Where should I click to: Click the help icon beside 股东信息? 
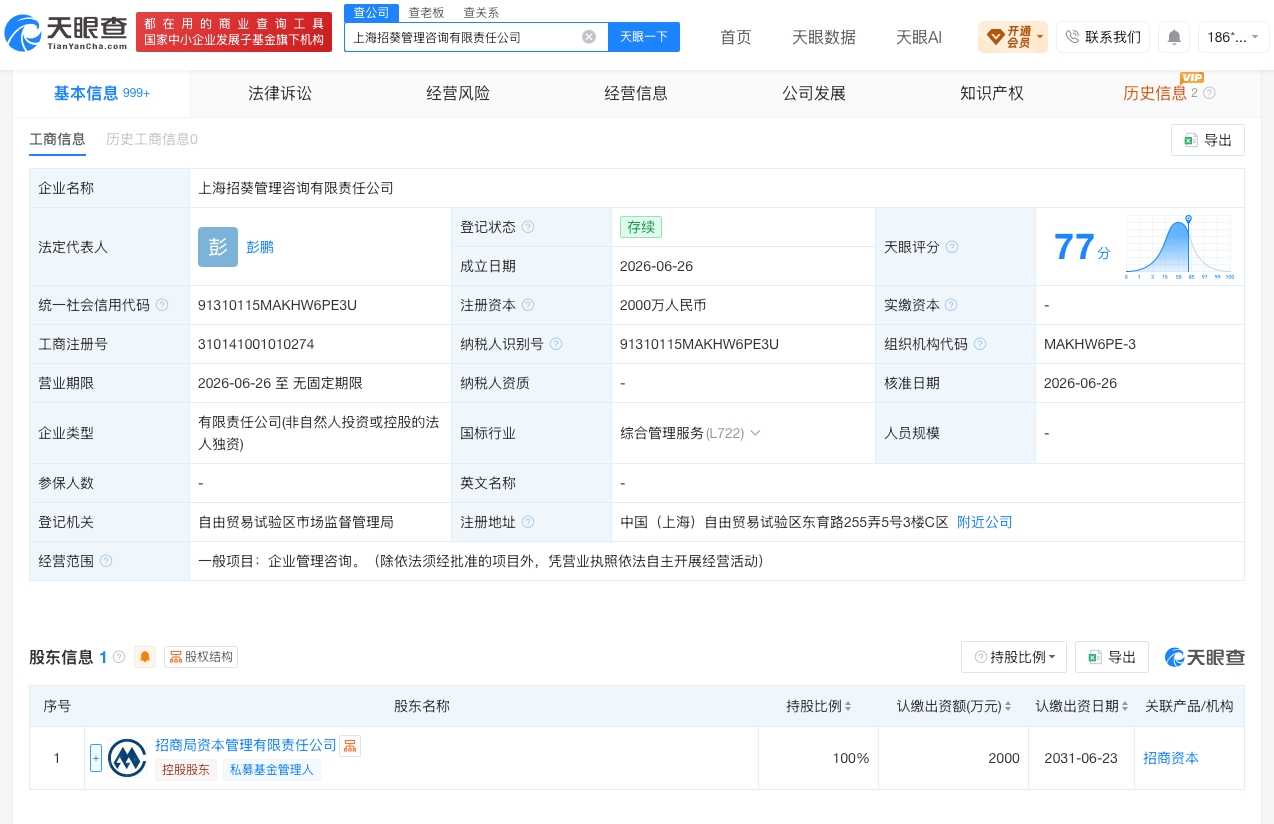click(119, 657)
